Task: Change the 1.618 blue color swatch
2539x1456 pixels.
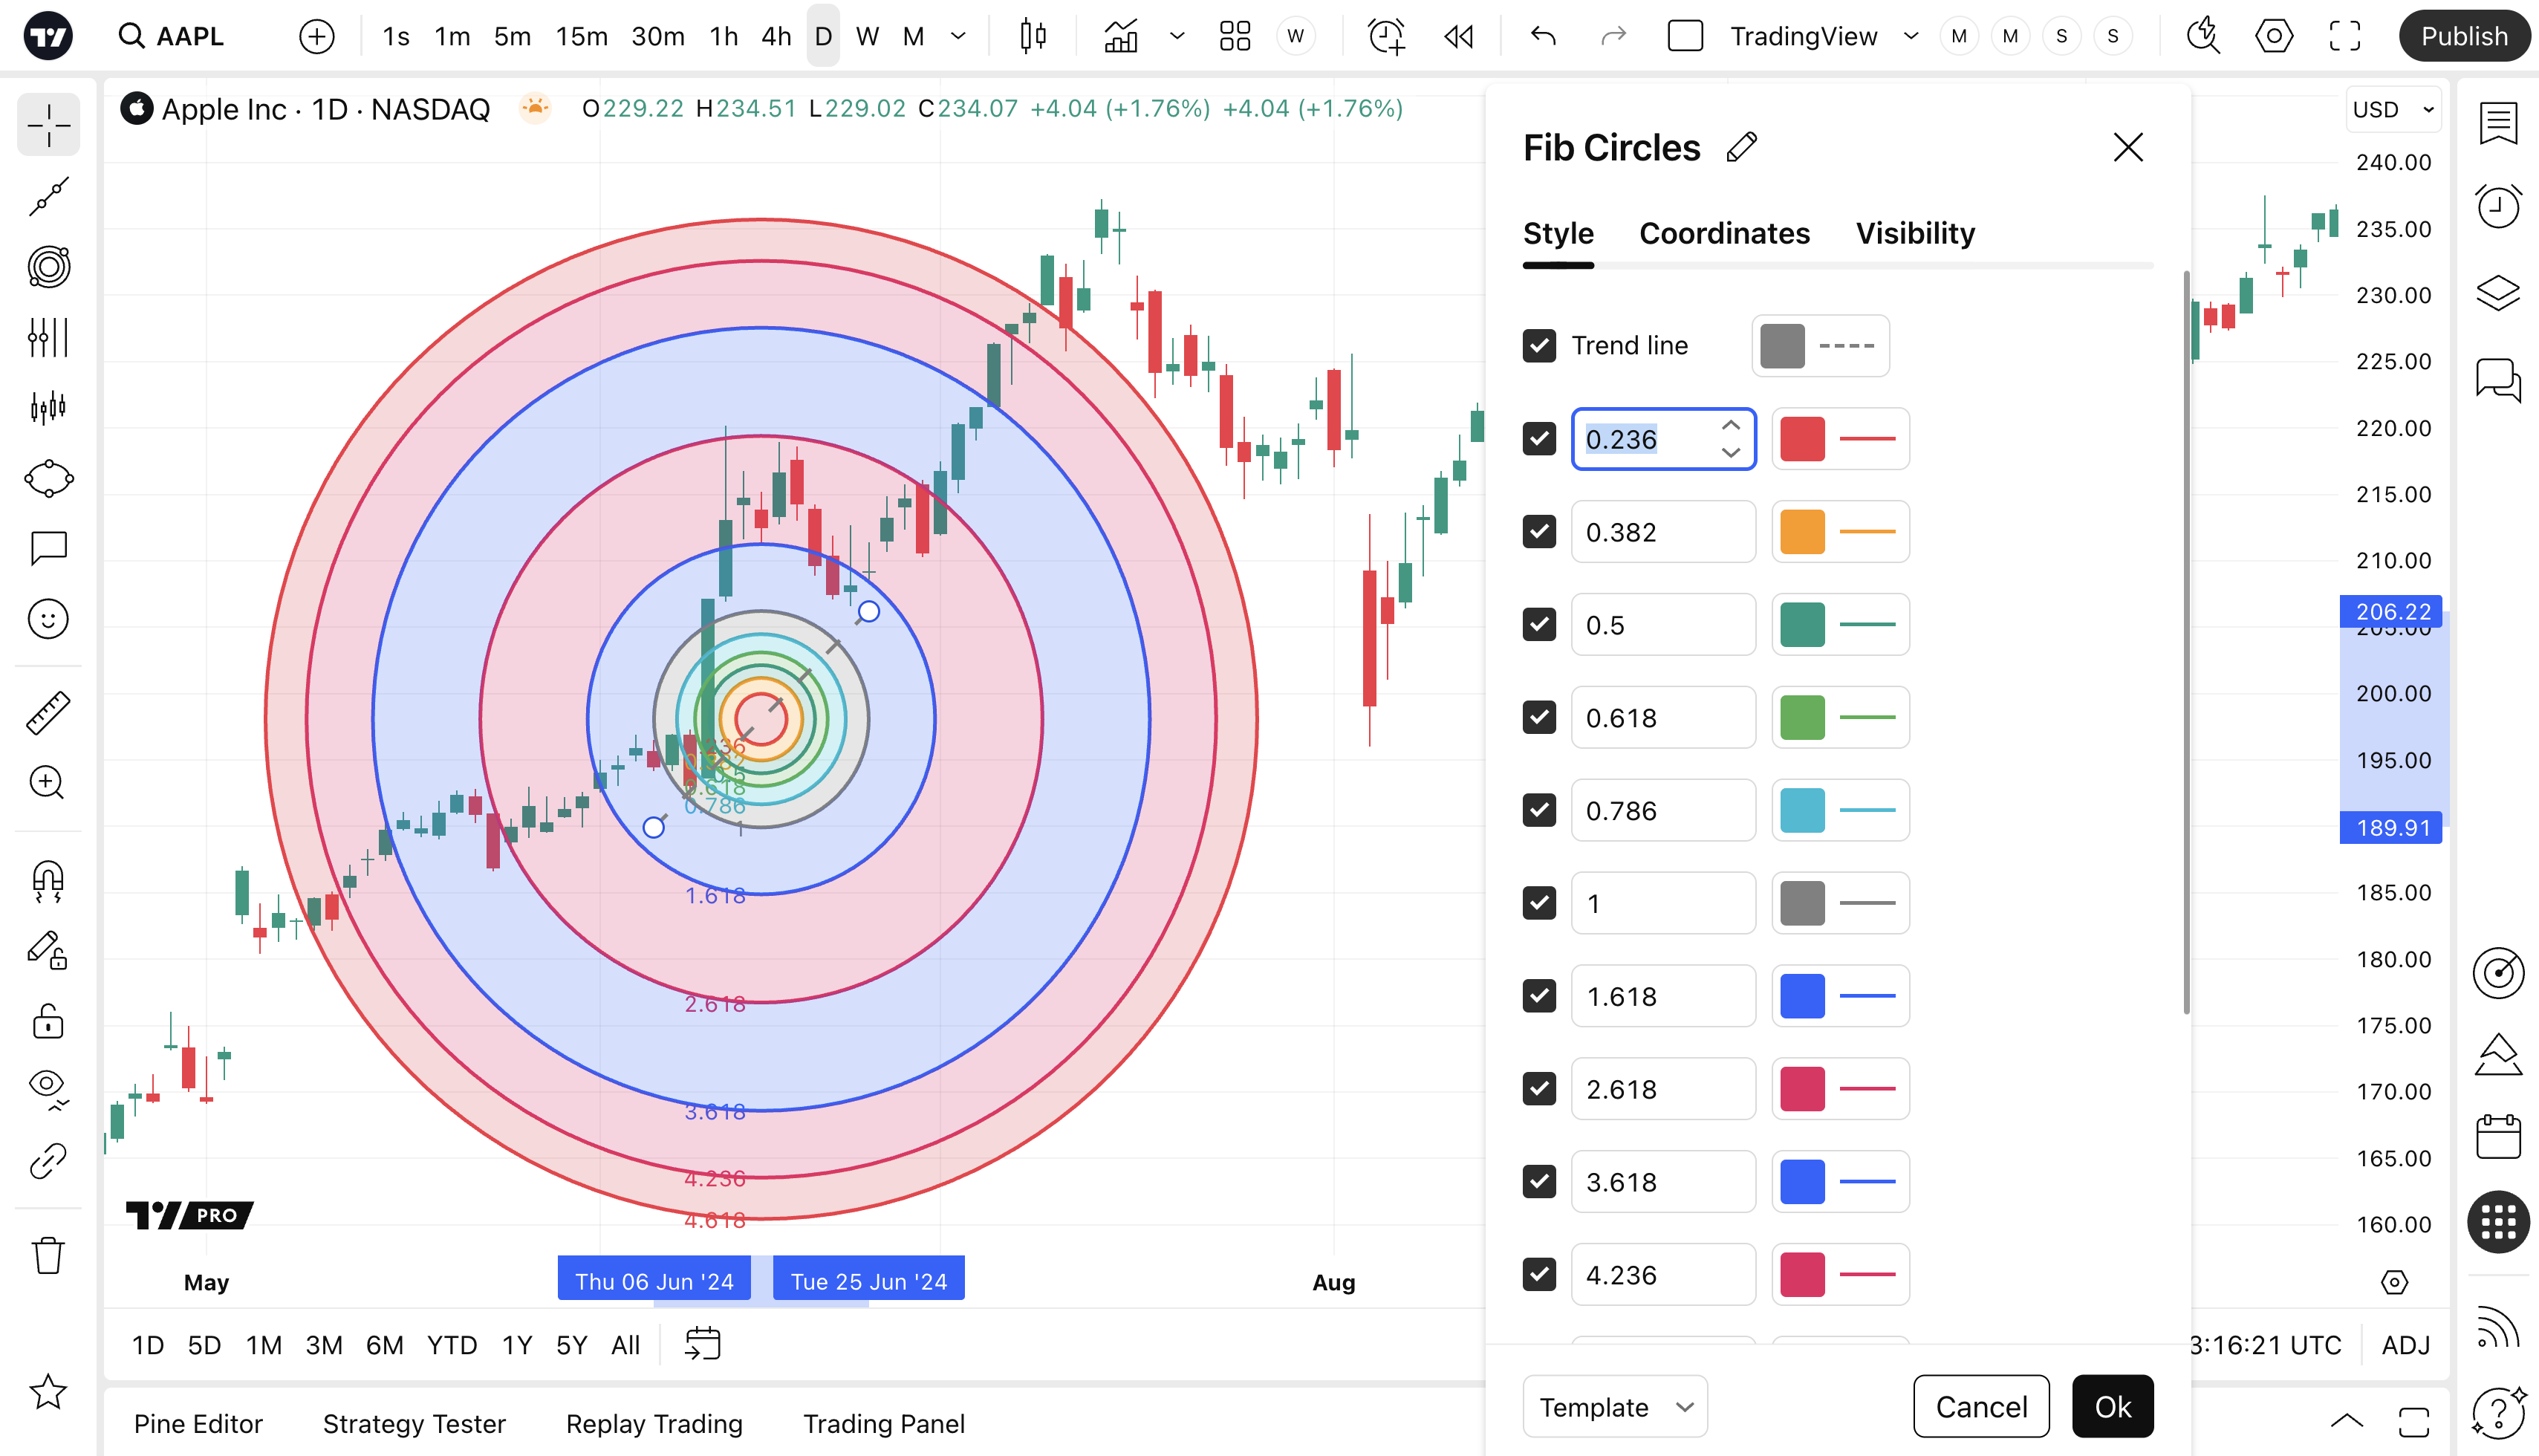Action: (1802, 997)
